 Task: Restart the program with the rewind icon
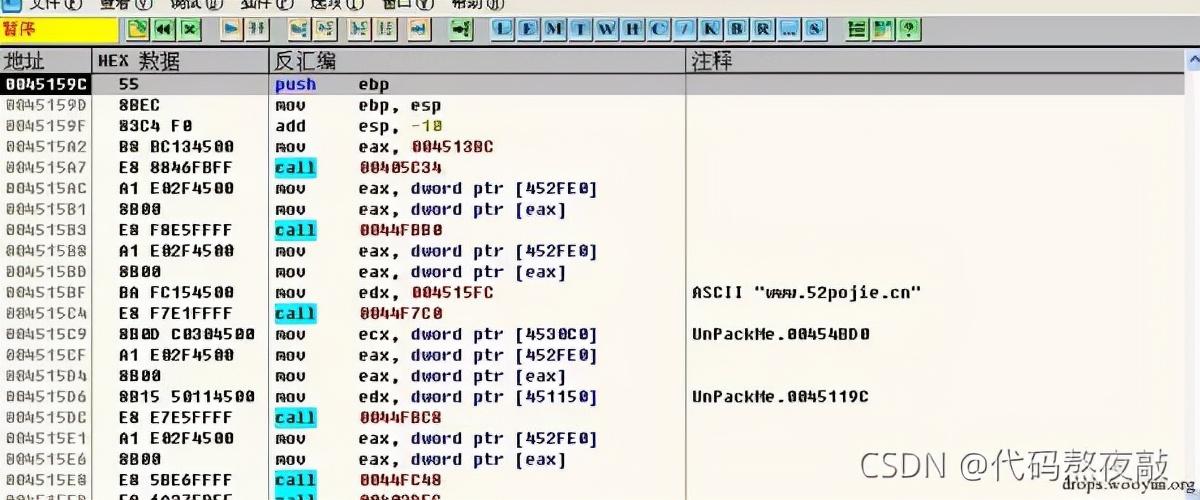pos(164,29)
